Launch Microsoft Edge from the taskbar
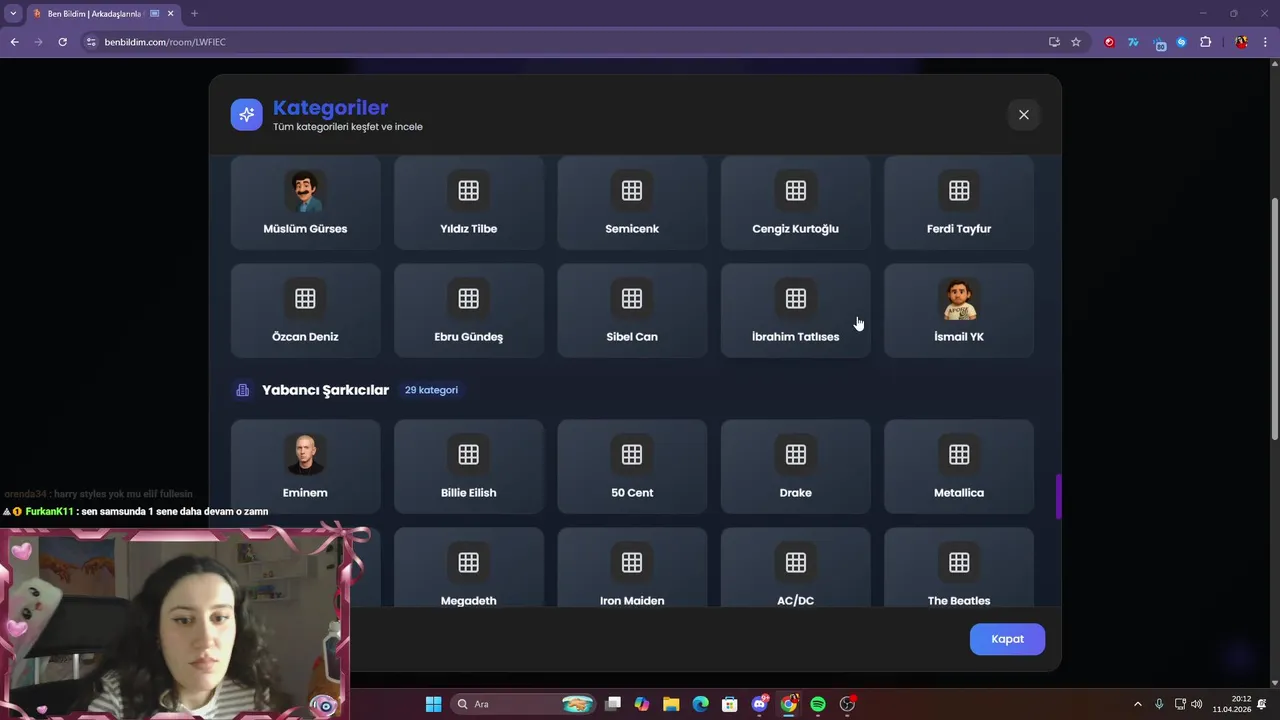The image size is (1280, 720). point(700,704)
